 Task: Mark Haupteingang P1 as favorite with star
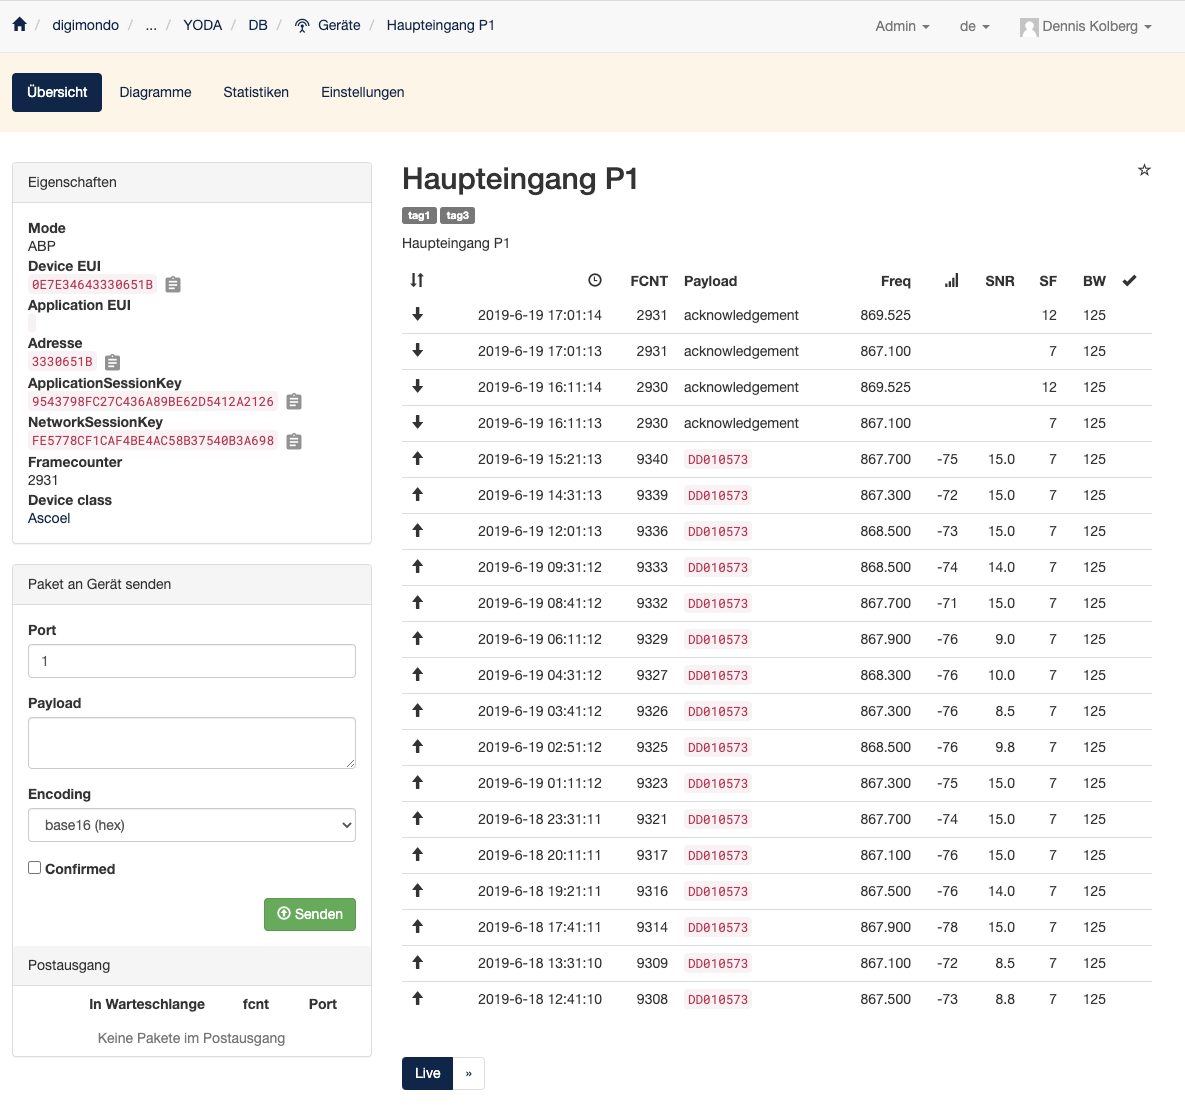tap(1144, 170)
